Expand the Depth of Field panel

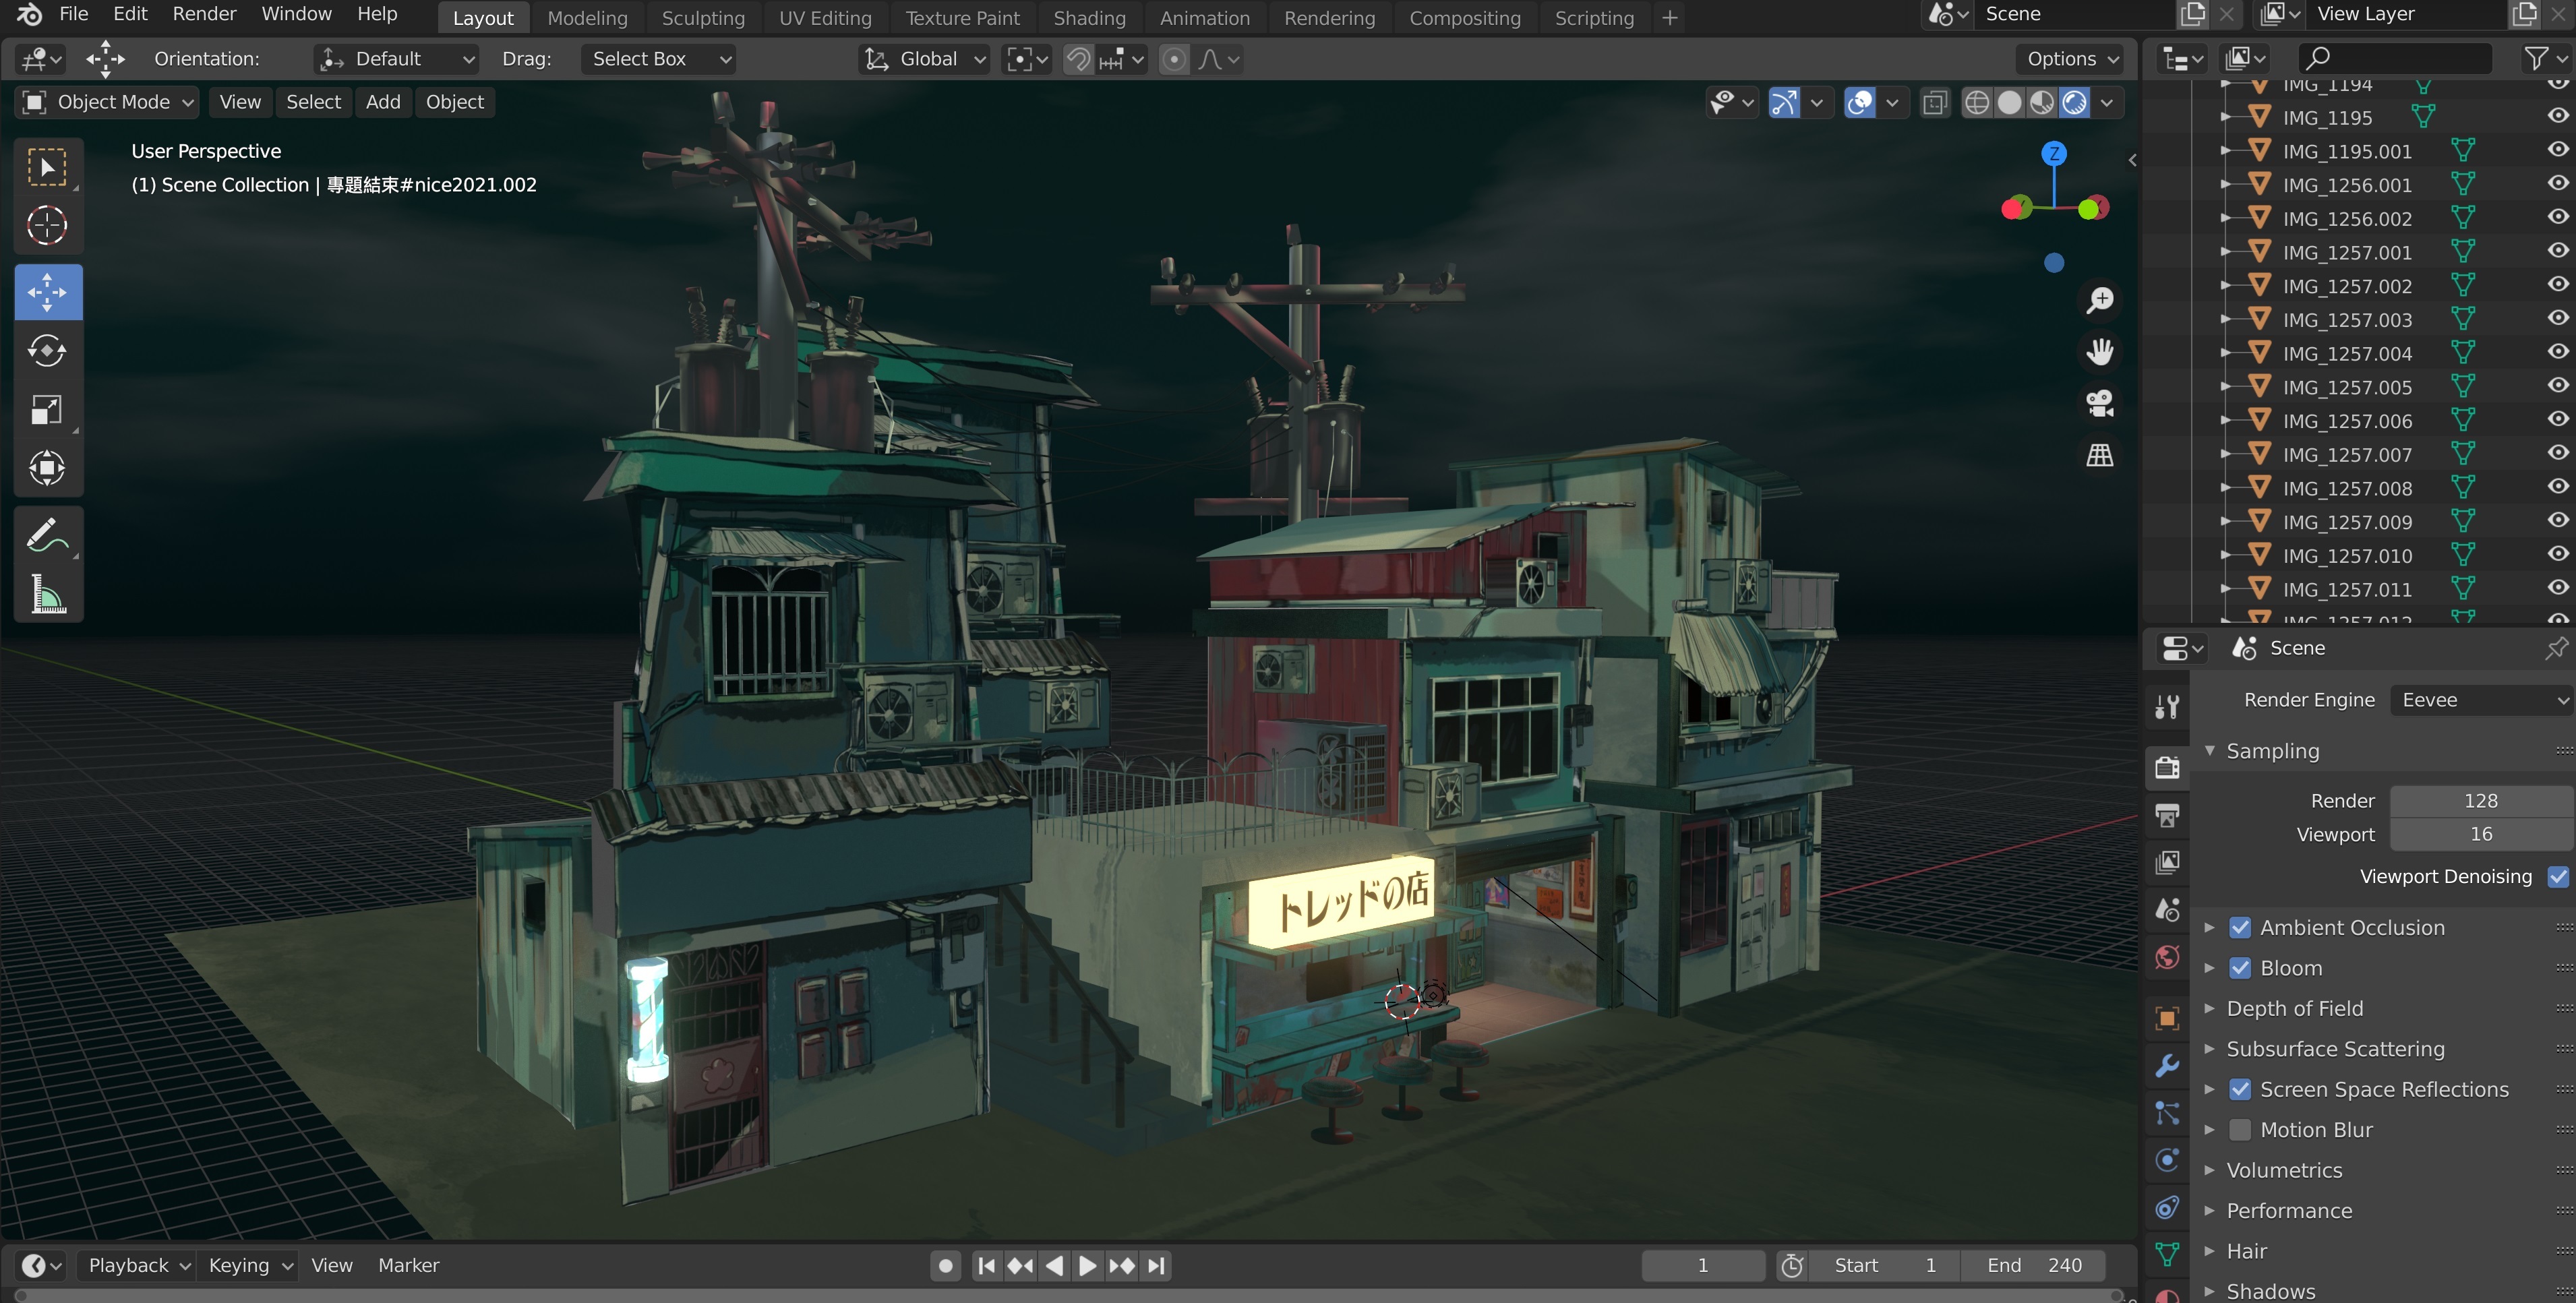[x=2294, y=1008]
